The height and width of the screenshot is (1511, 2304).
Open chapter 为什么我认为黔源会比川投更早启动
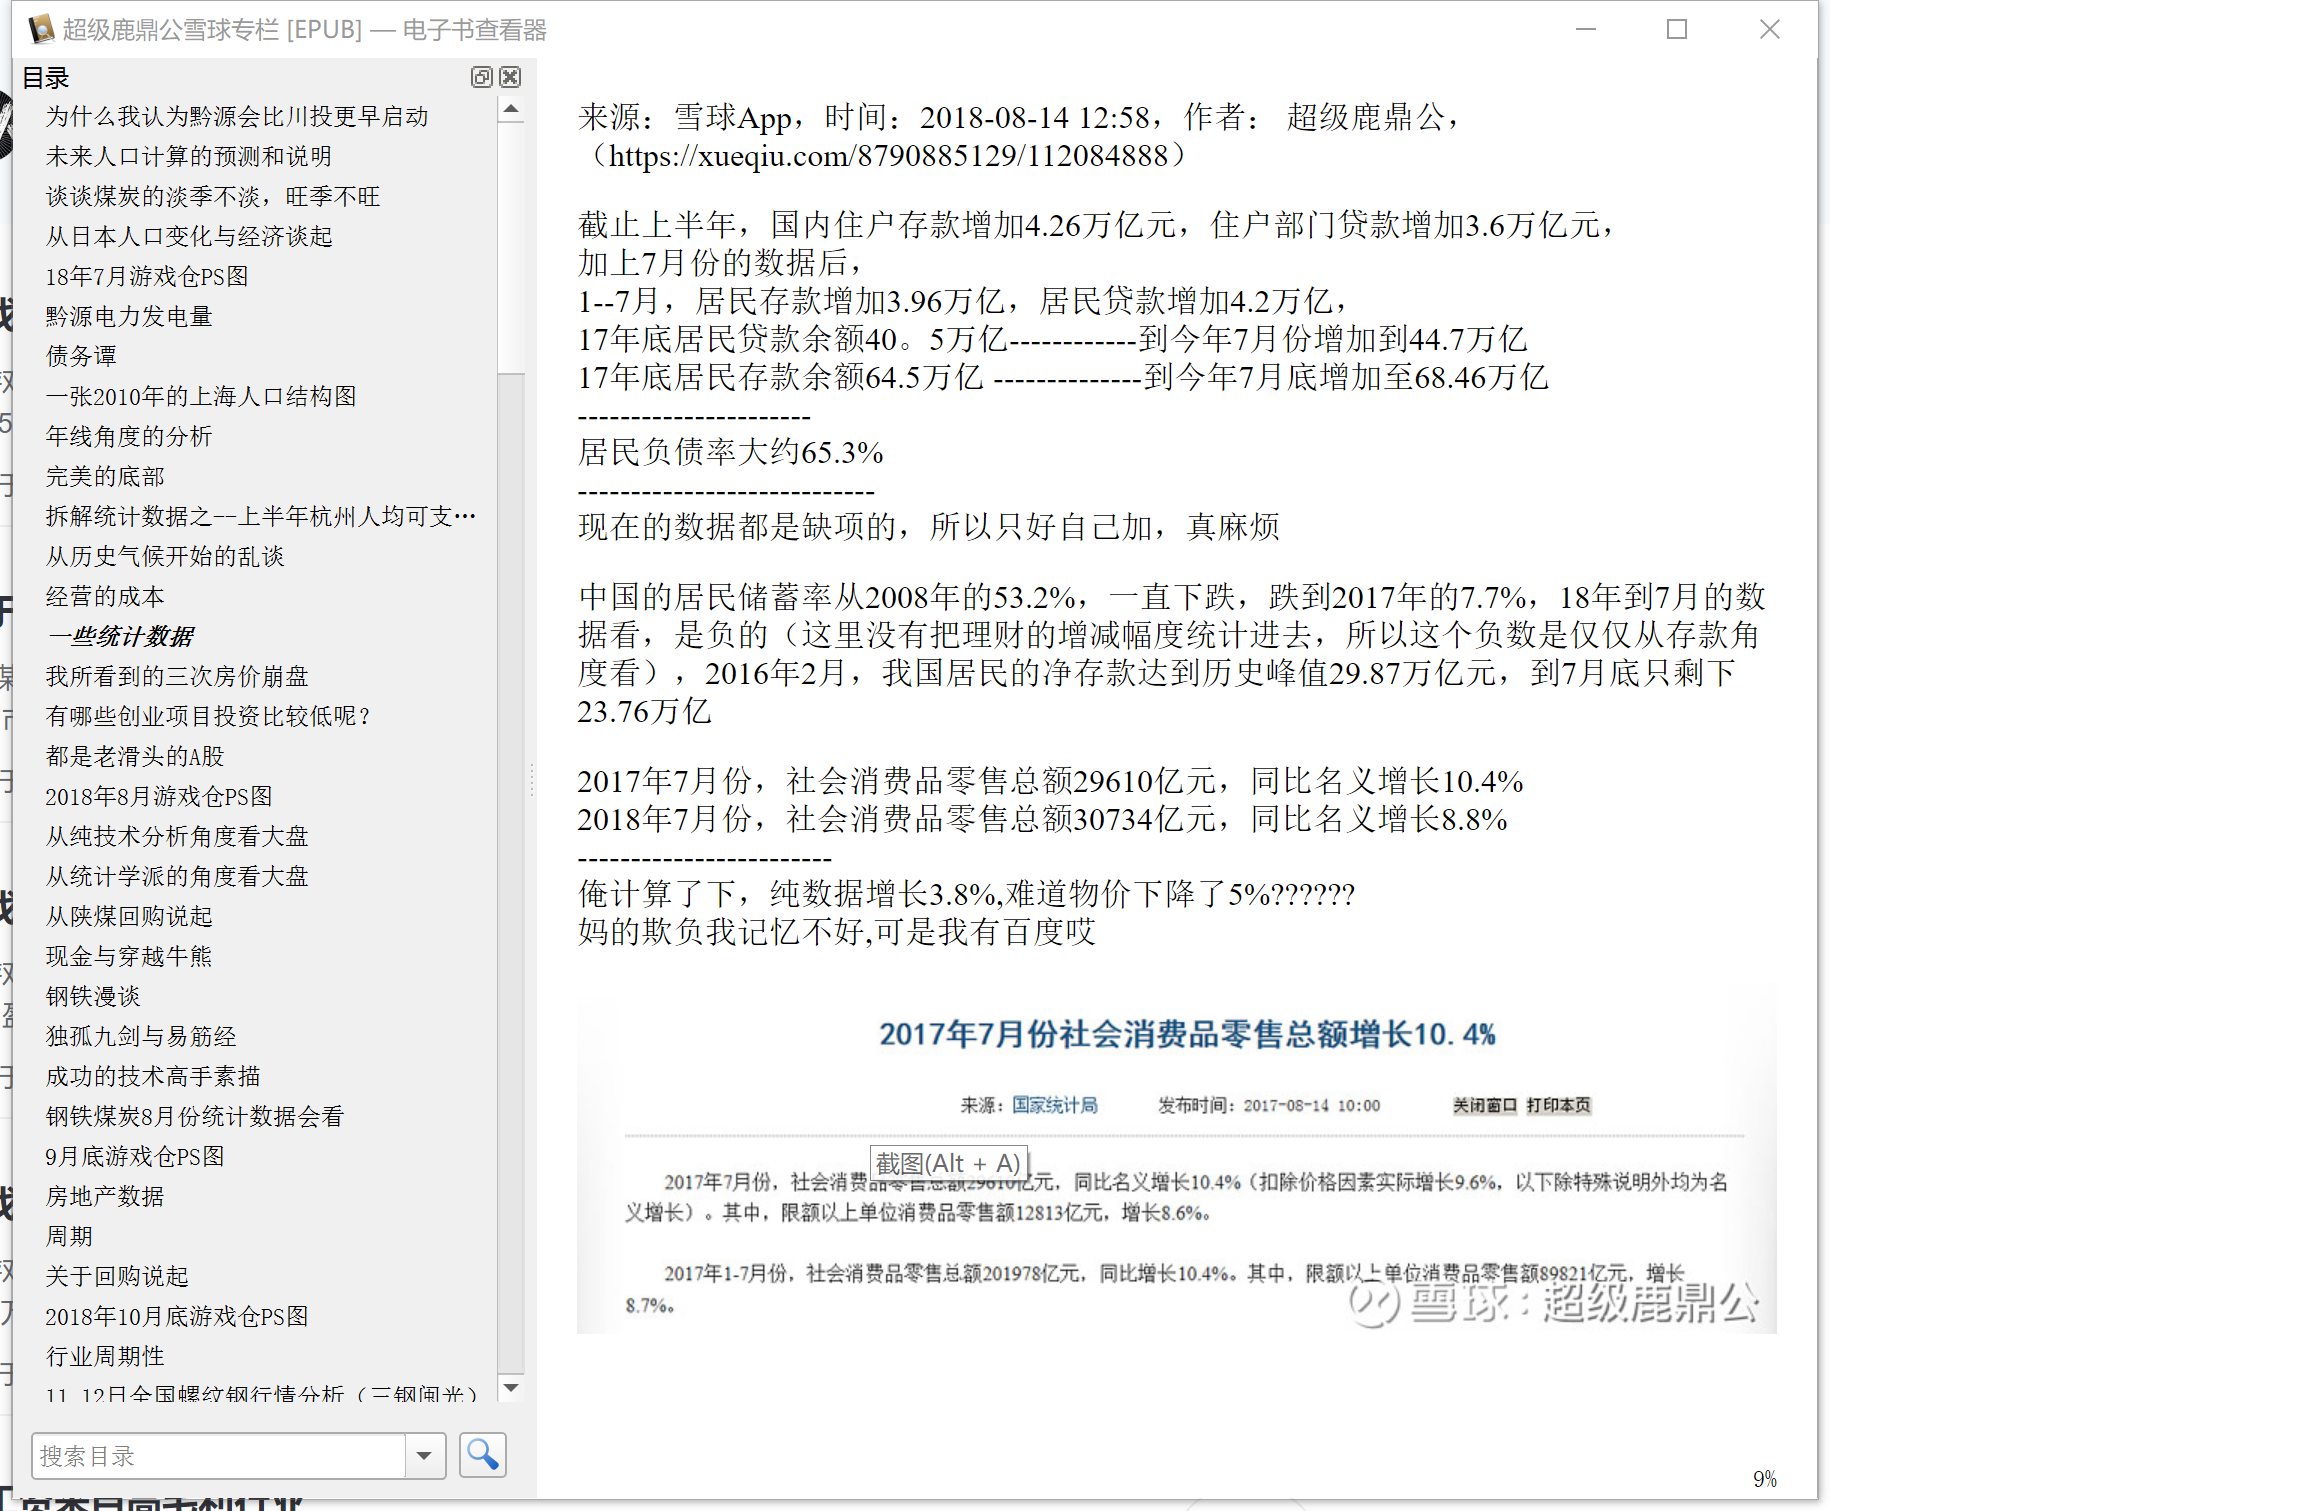pyautogui.click(x=237, y=116)
